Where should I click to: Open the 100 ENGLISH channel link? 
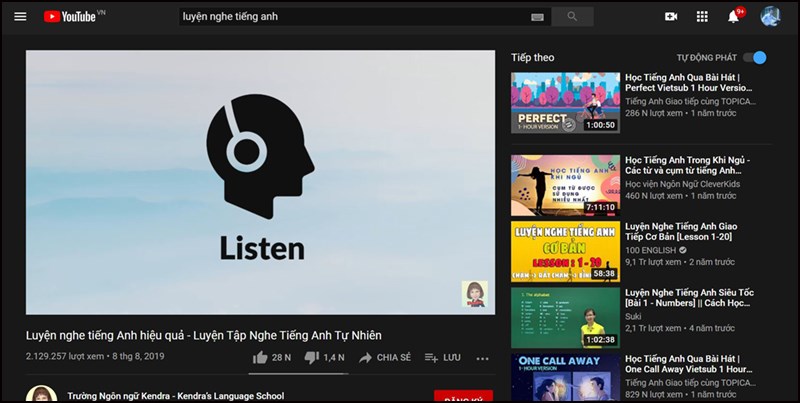[x=651, y=250]
